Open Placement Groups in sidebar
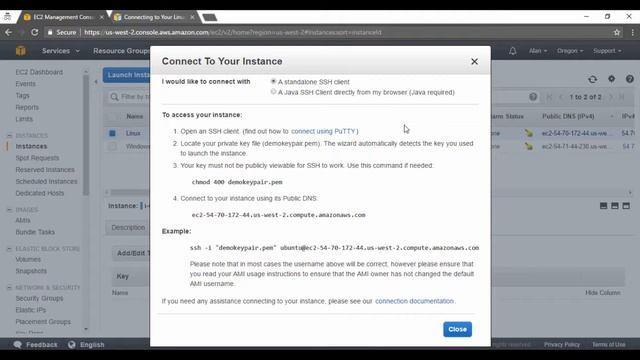Viewport: 640px width, 360px height. tap(43, 322)
